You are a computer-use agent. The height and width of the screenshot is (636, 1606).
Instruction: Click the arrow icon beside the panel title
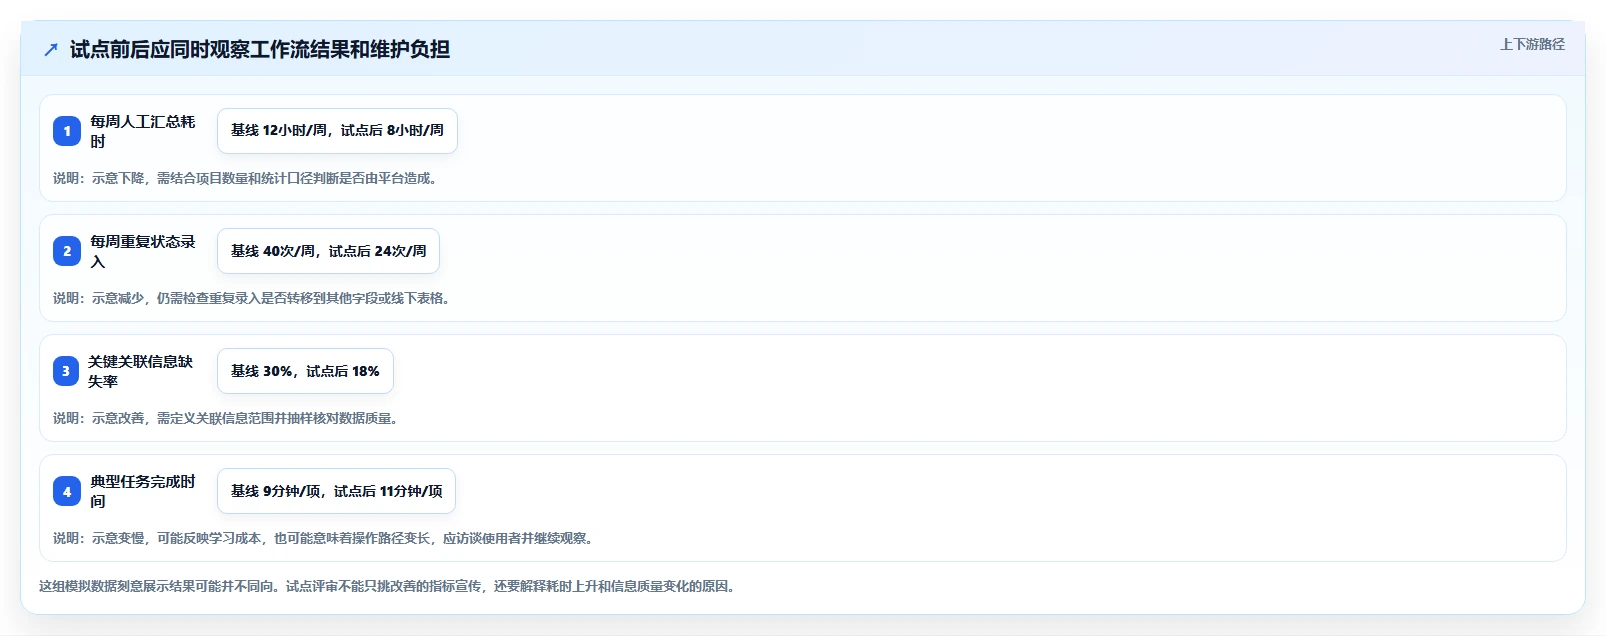(51, 49)
